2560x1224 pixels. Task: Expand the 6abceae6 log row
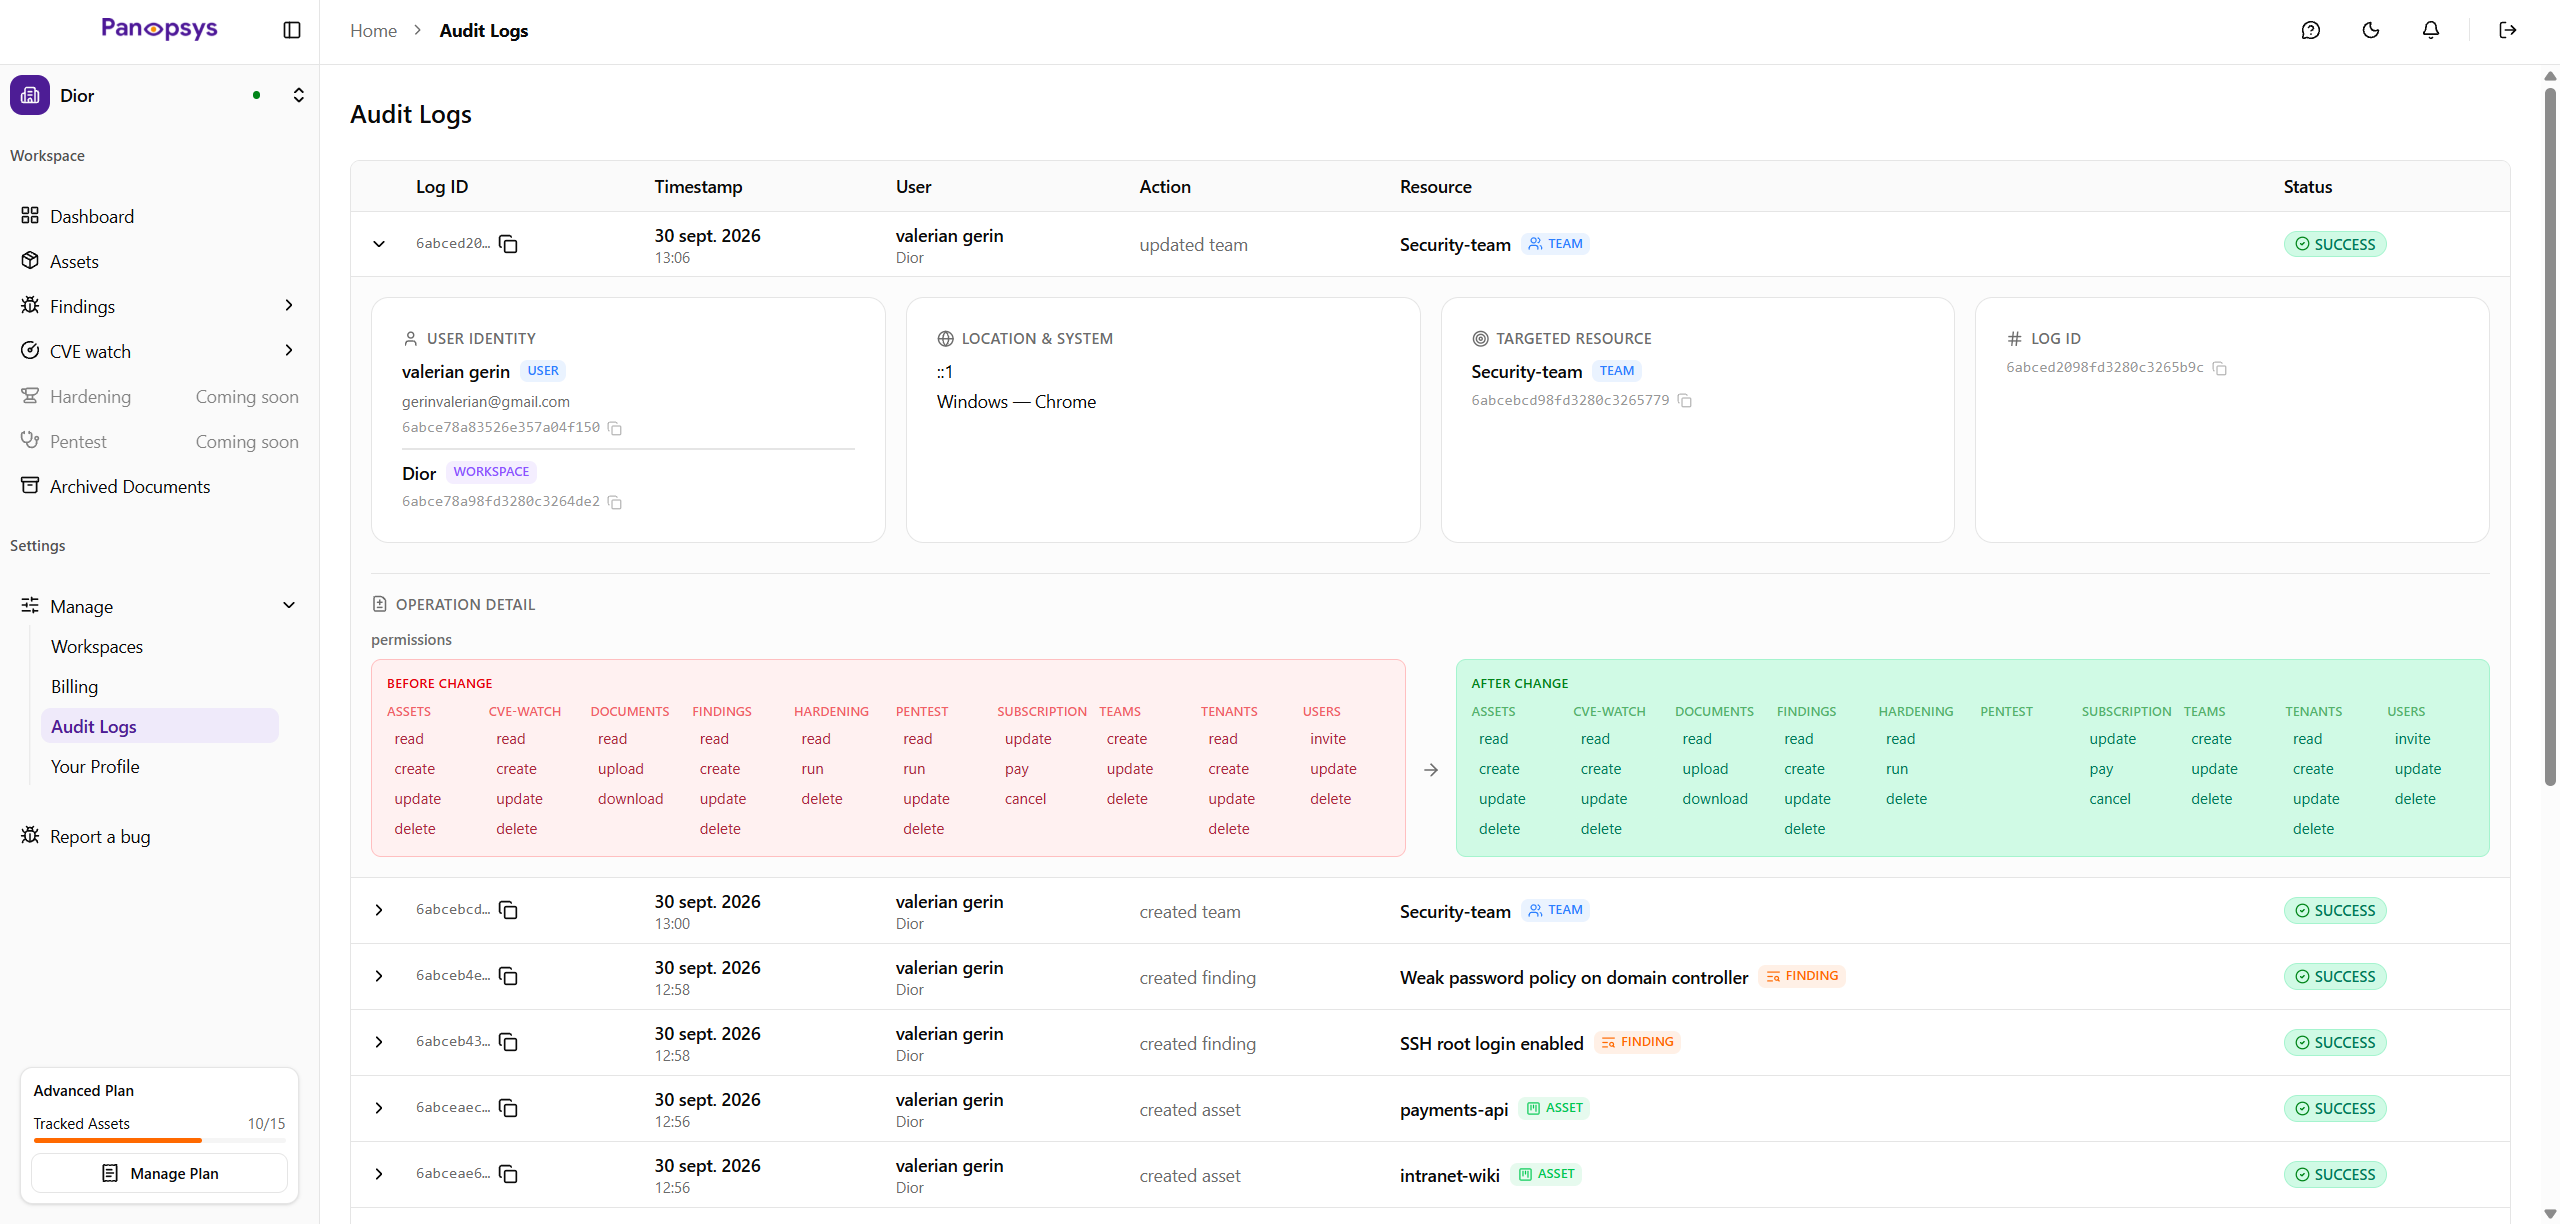click(x=379, y=1174)
